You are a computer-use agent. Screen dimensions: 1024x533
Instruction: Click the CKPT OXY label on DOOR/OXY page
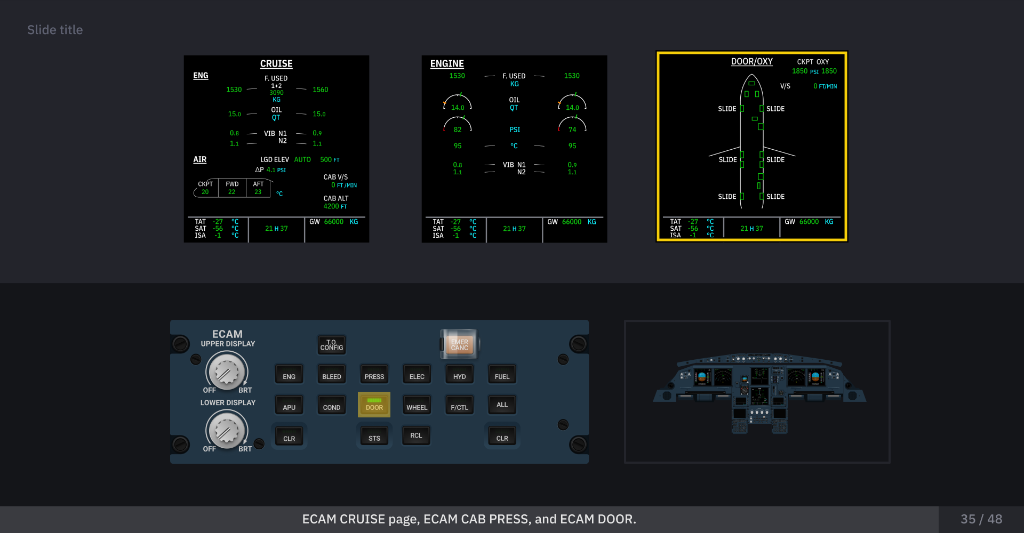click(813, 62)
